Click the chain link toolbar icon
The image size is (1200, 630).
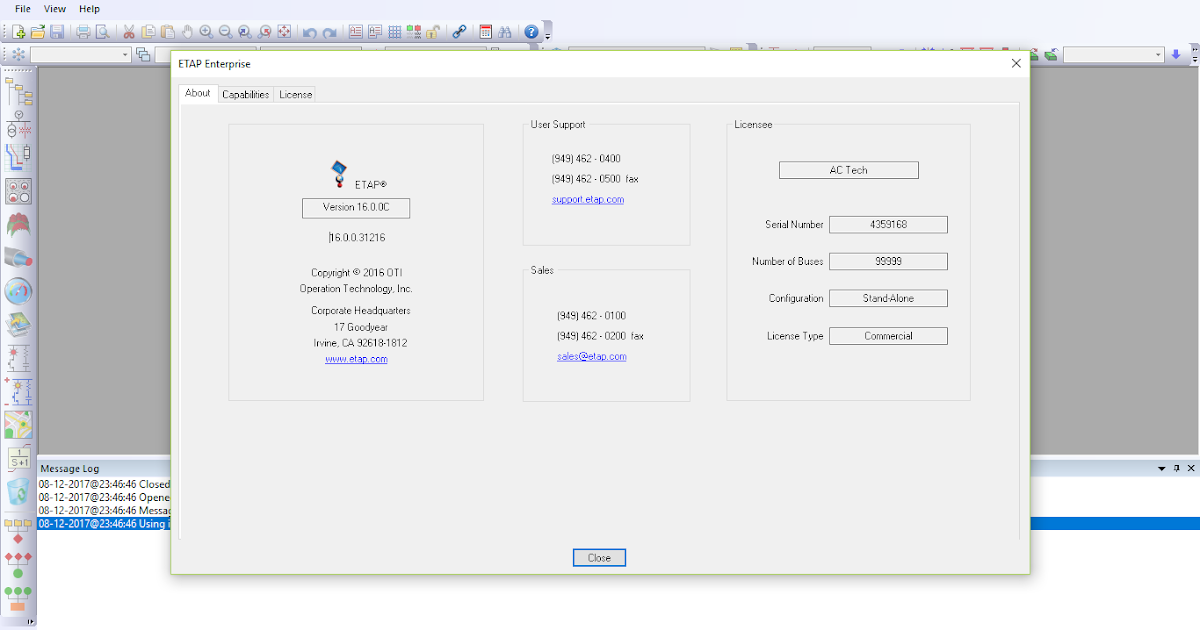click(x=459, y=32)
